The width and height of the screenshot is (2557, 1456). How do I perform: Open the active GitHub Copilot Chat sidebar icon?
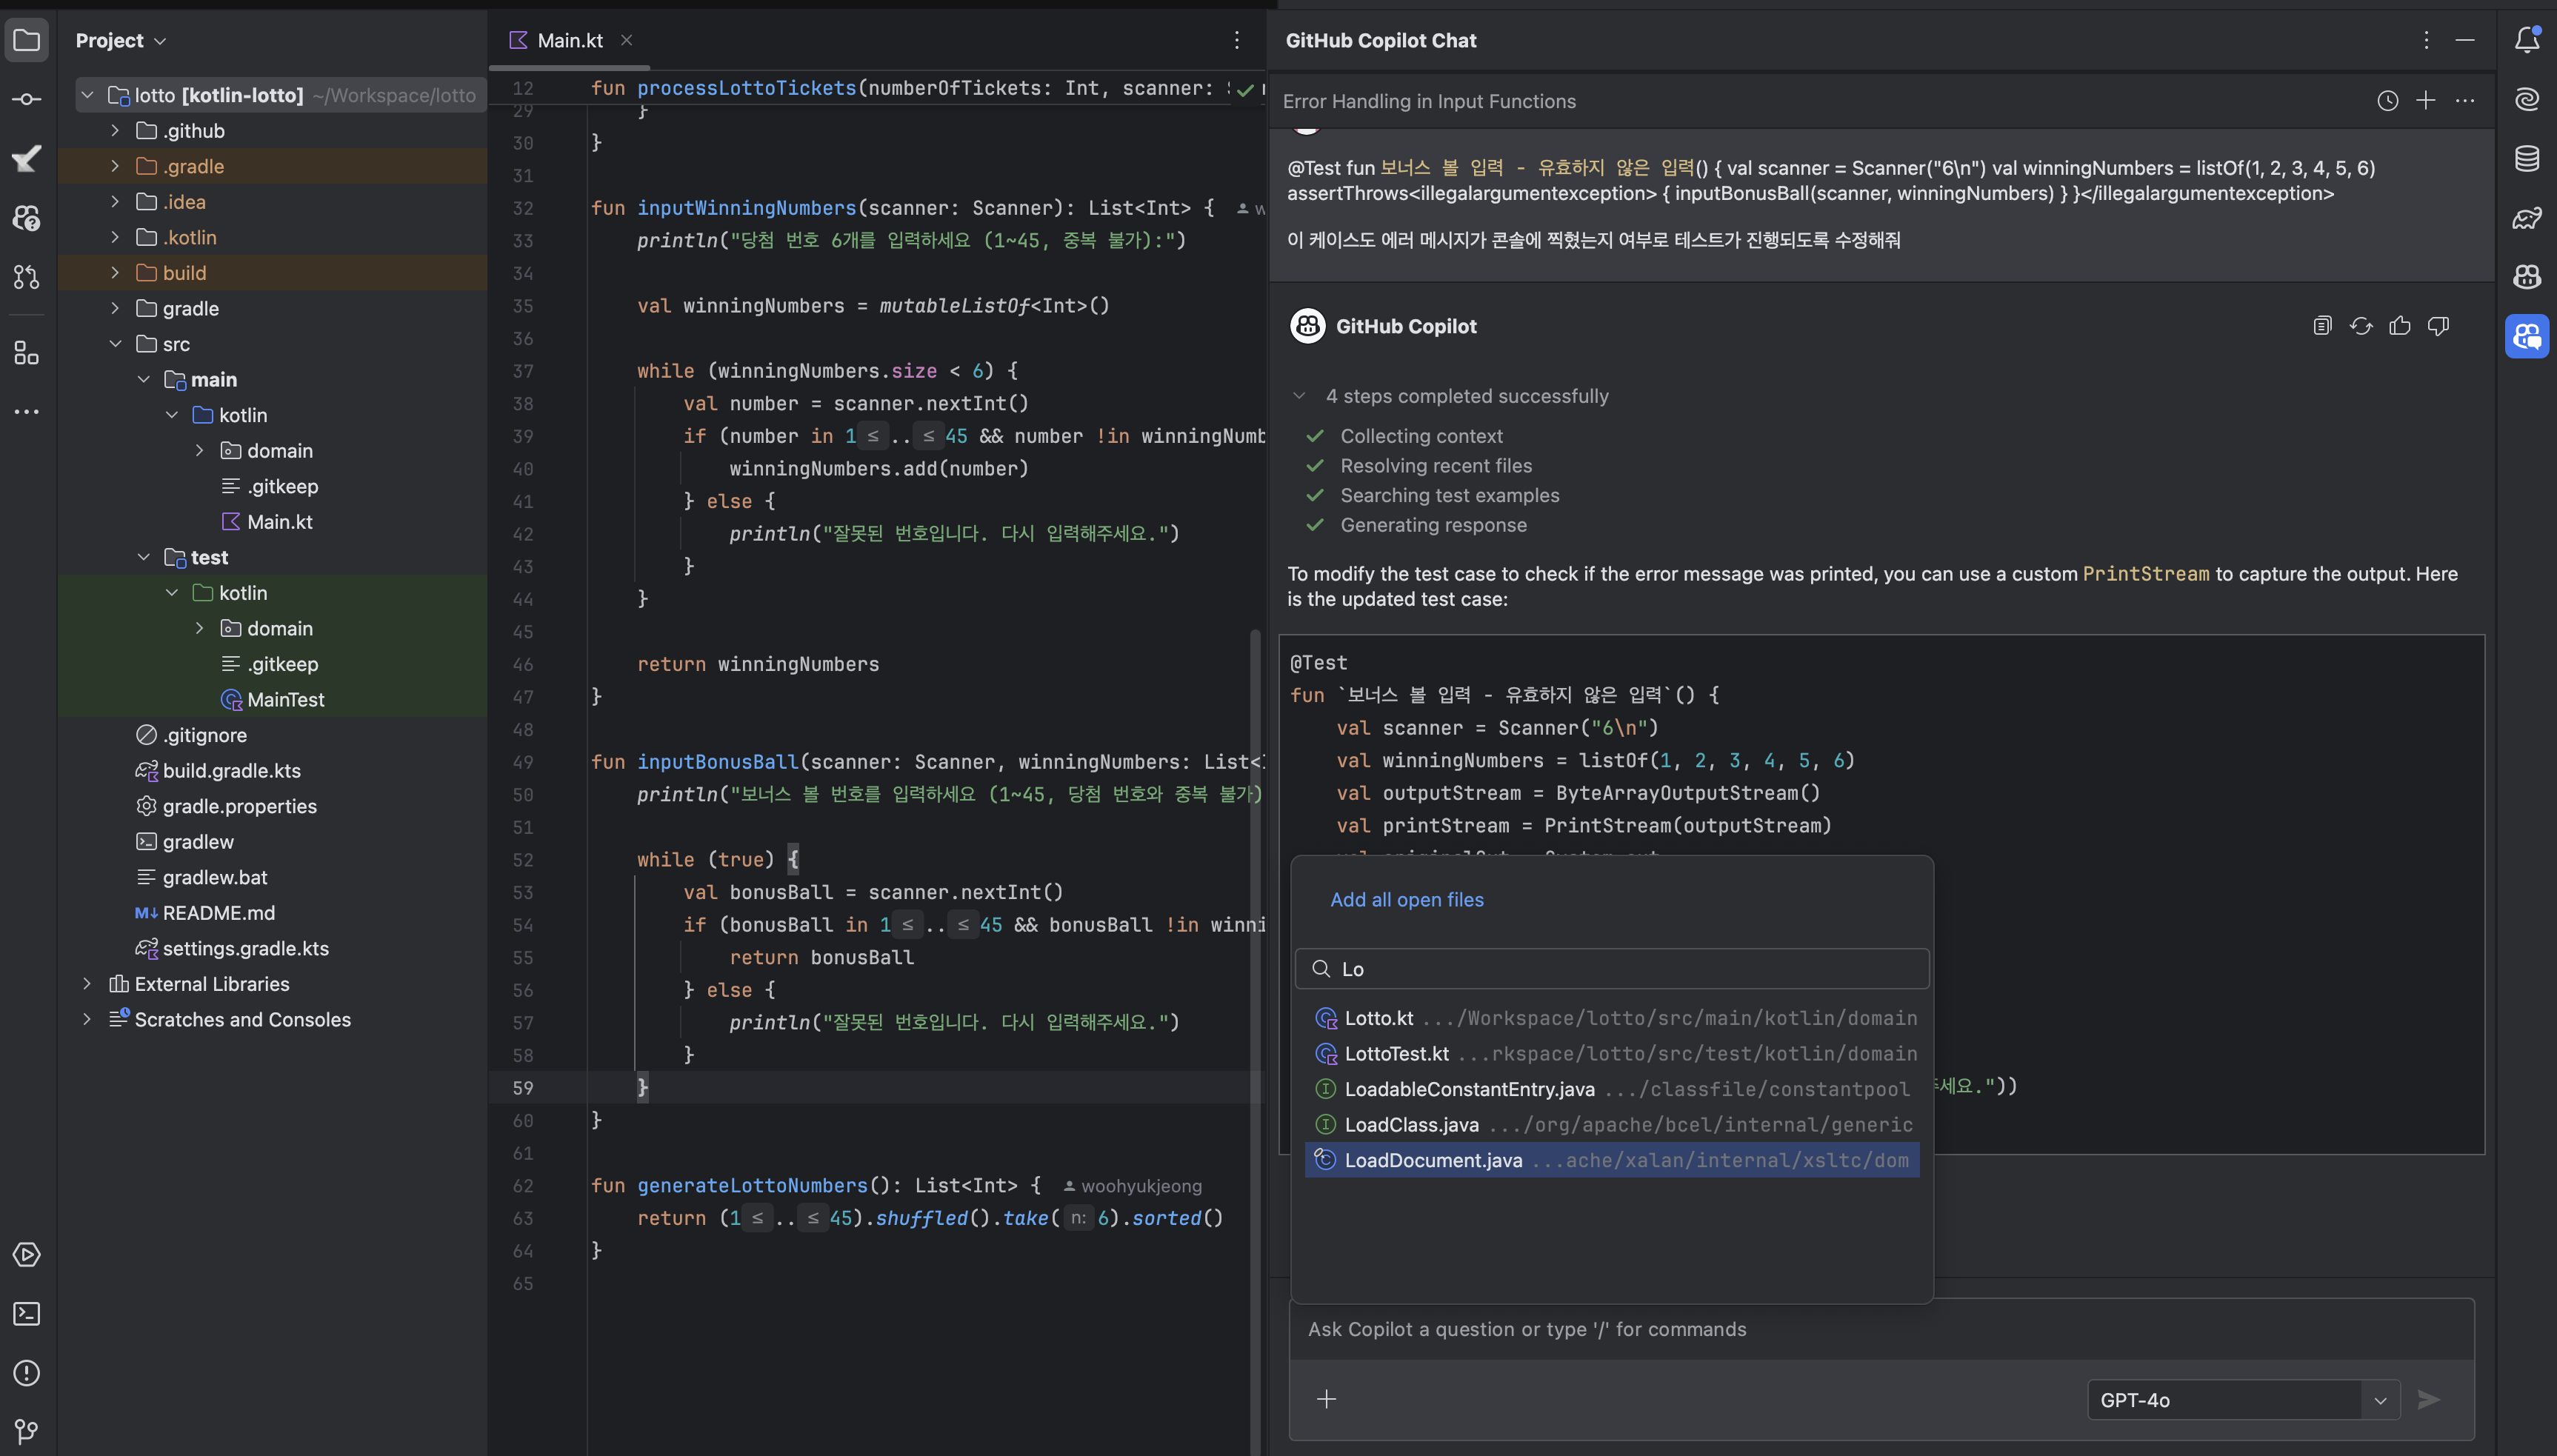click(2527, 336)
